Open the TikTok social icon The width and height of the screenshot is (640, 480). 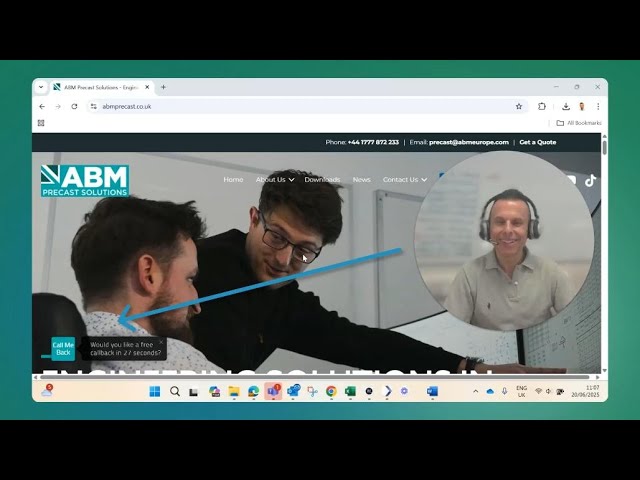(590, 180)
